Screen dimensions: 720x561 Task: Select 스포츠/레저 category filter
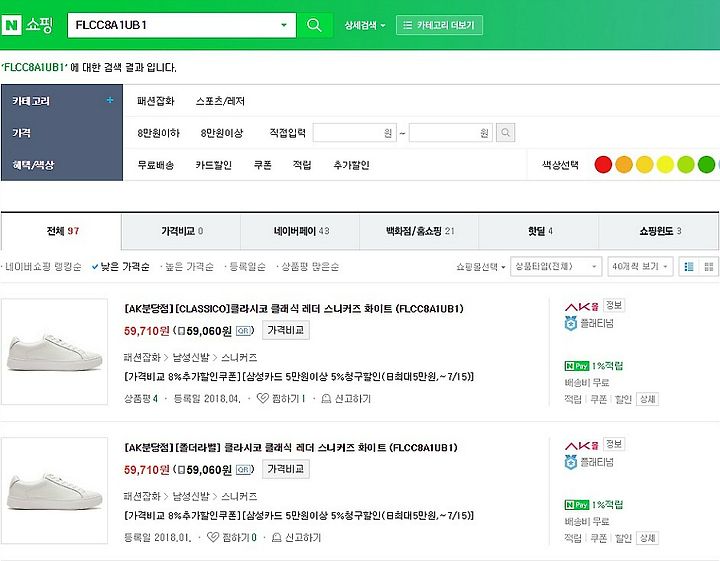coord(220,101)
